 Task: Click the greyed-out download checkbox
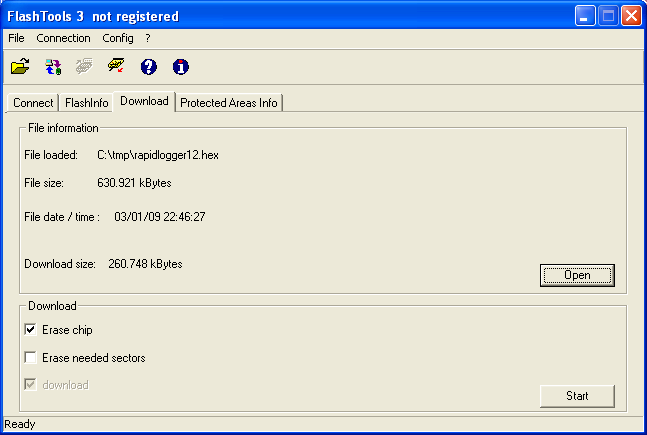31,385
